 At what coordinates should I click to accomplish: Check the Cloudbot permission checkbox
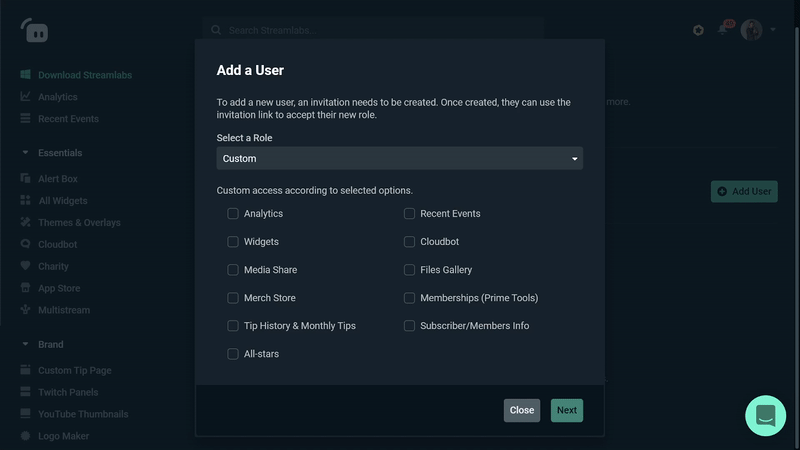click(410, 242)
